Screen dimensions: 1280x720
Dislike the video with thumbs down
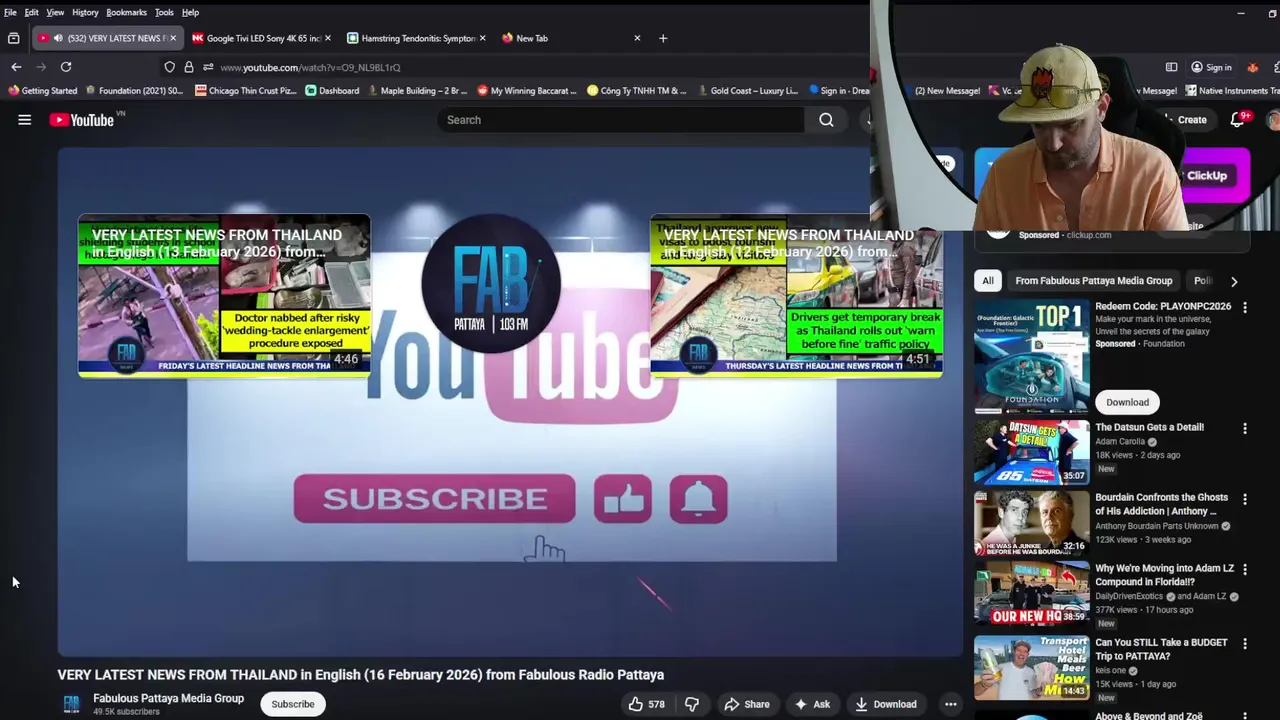pos(691,704)
